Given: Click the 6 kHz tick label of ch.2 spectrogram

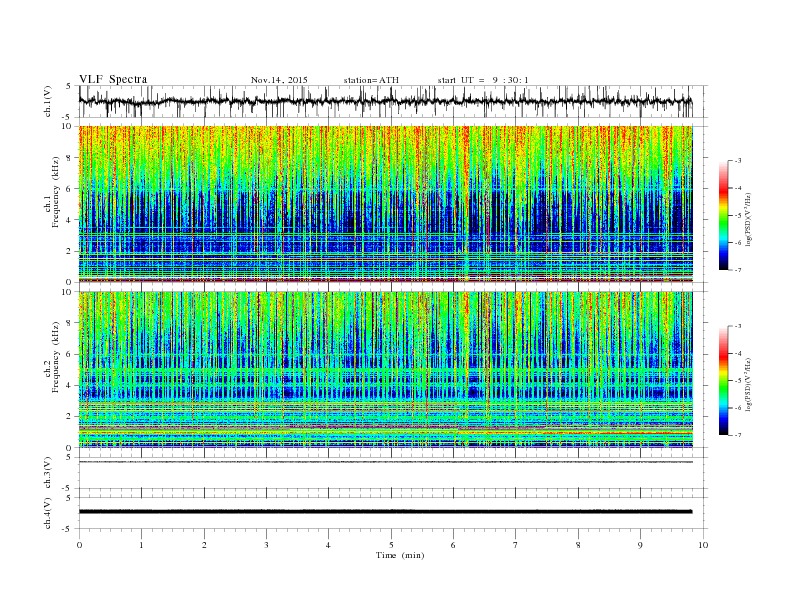Looking at the screenshot, I should click(x=70, y=354).
